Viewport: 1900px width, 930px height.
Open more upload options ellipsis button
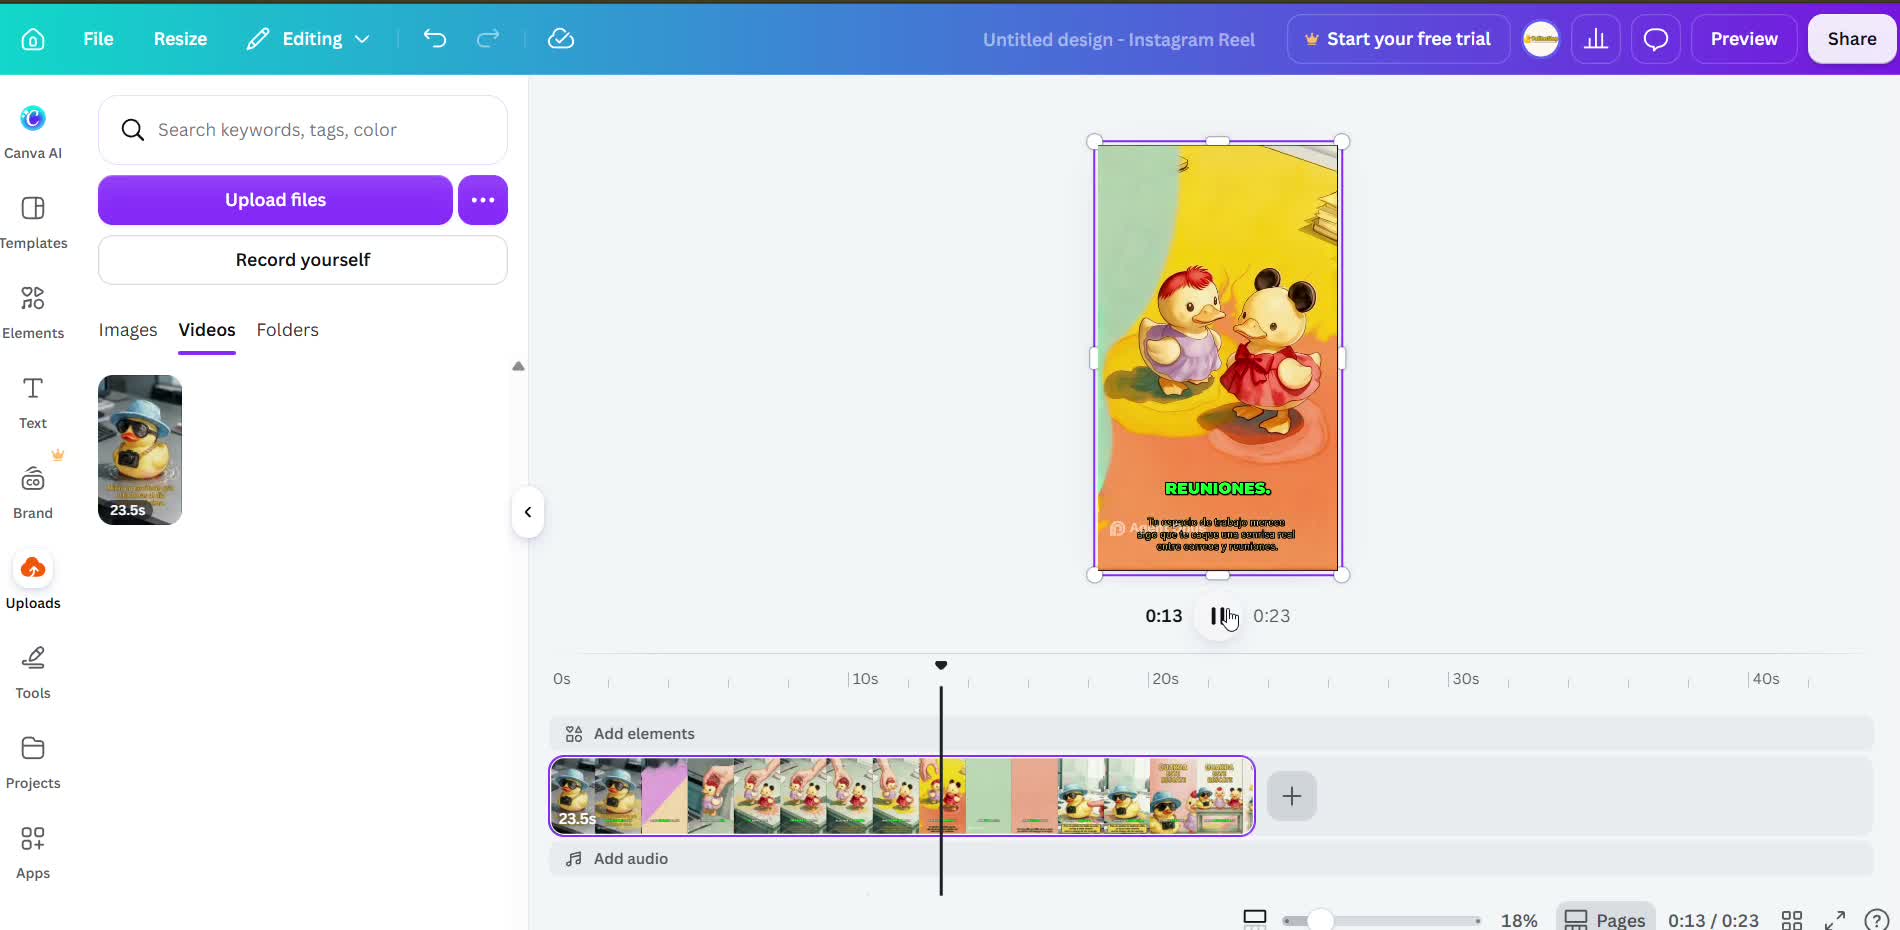(x=483, y=200)
